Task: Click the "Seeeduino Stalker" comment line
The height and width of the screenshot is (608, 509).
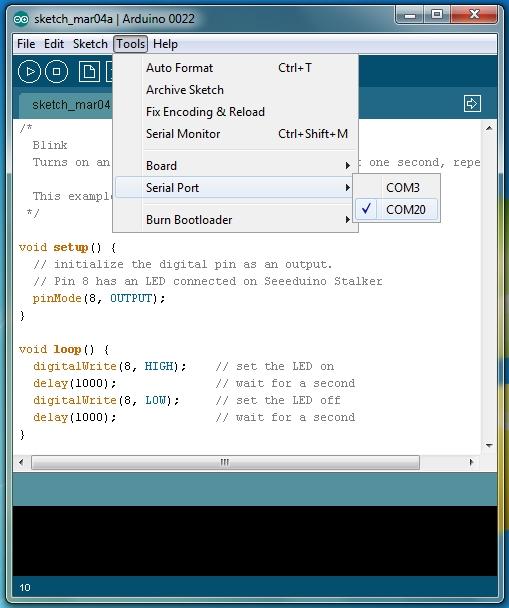Action: click(208, 281)
